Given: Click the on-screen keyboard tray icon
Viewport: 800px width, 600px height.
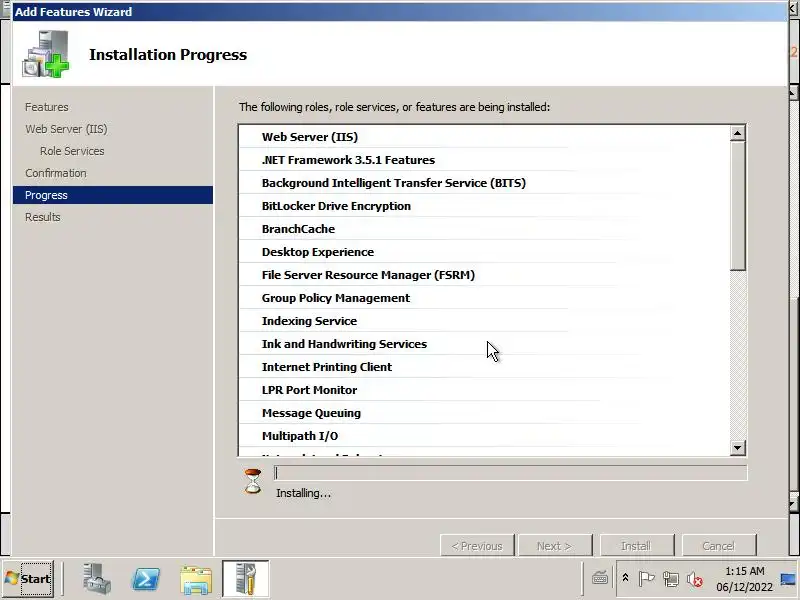Looking at the screenshot, I should click(599, 579).
